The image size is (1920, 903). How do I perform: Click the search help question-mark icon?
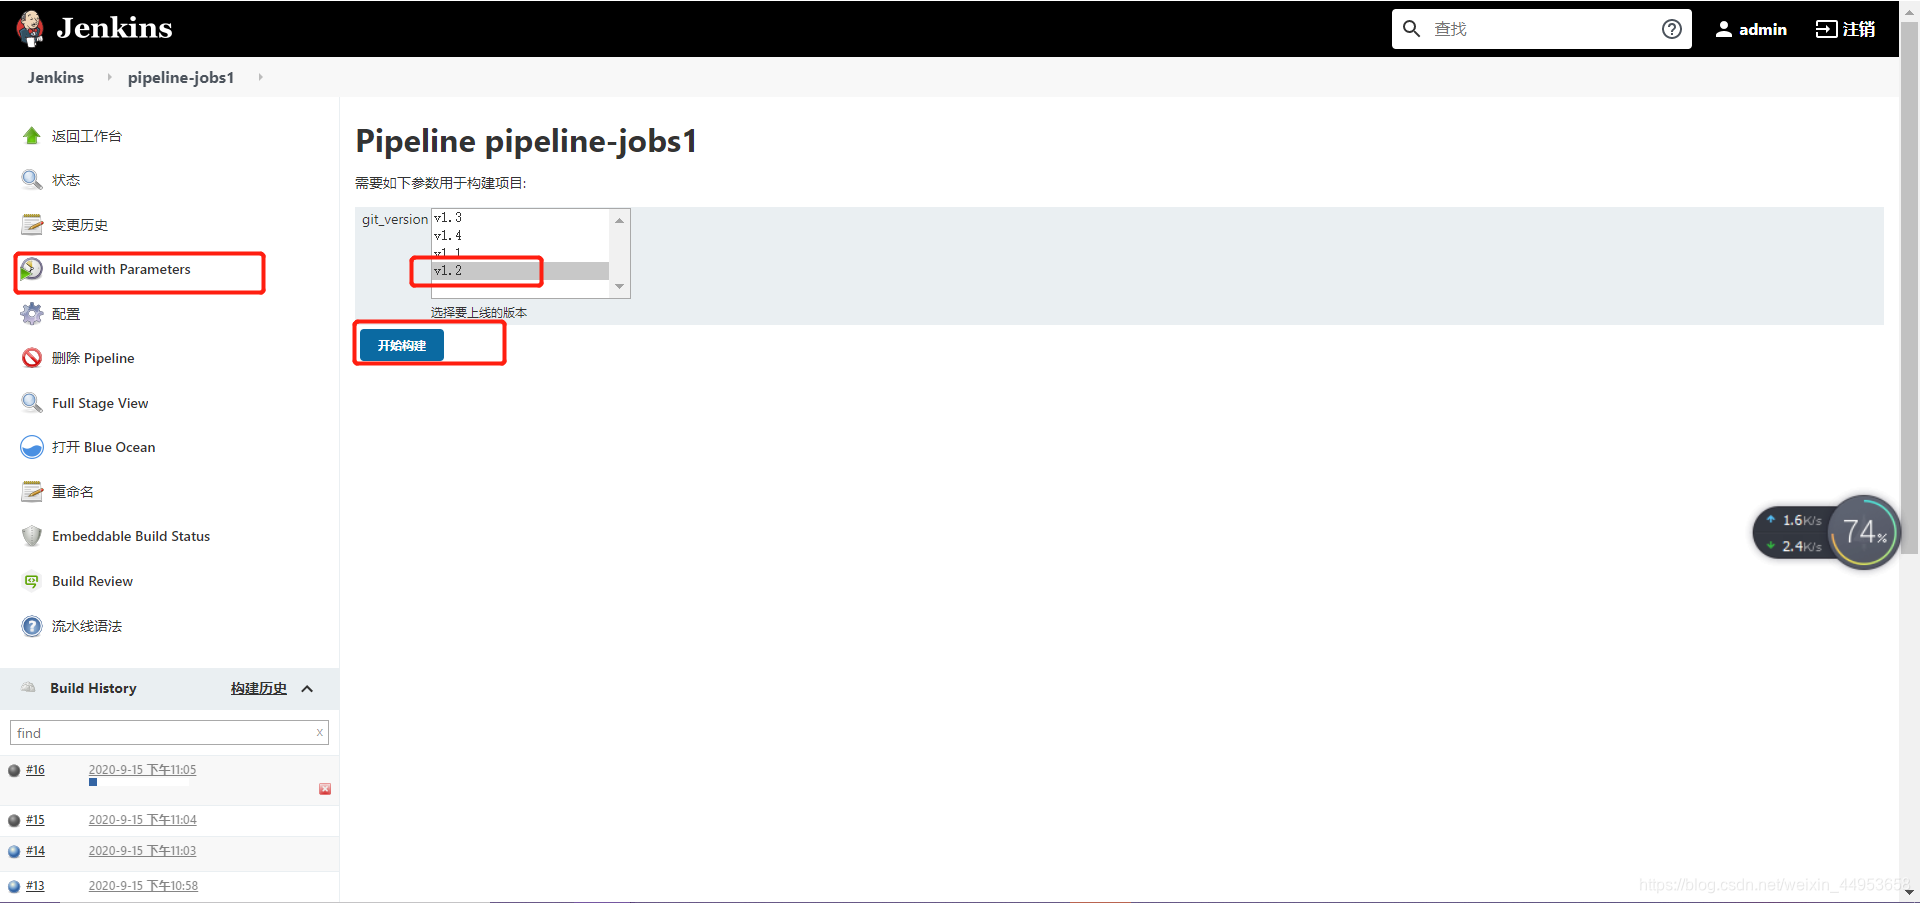point(1671,29)
